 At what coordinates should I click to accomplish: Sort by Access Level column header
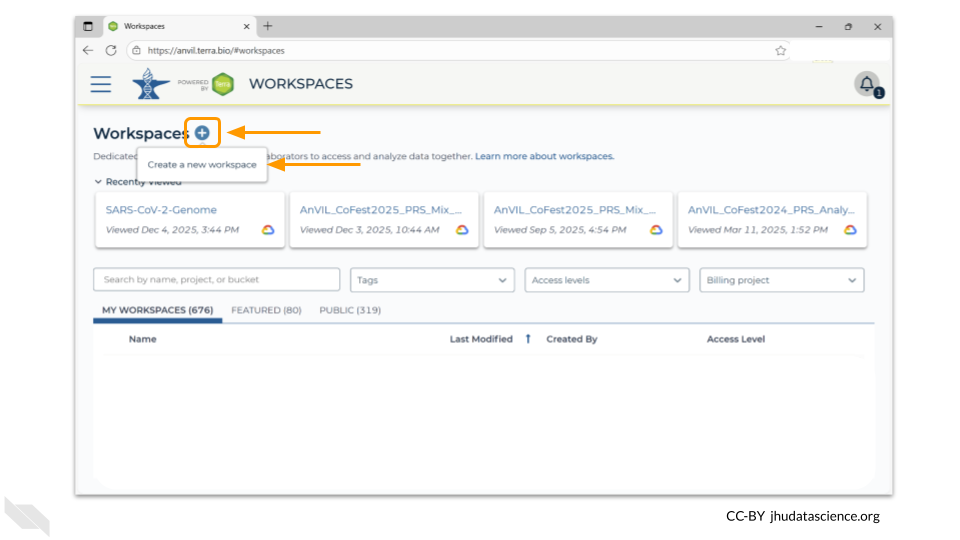click(736, 339)
